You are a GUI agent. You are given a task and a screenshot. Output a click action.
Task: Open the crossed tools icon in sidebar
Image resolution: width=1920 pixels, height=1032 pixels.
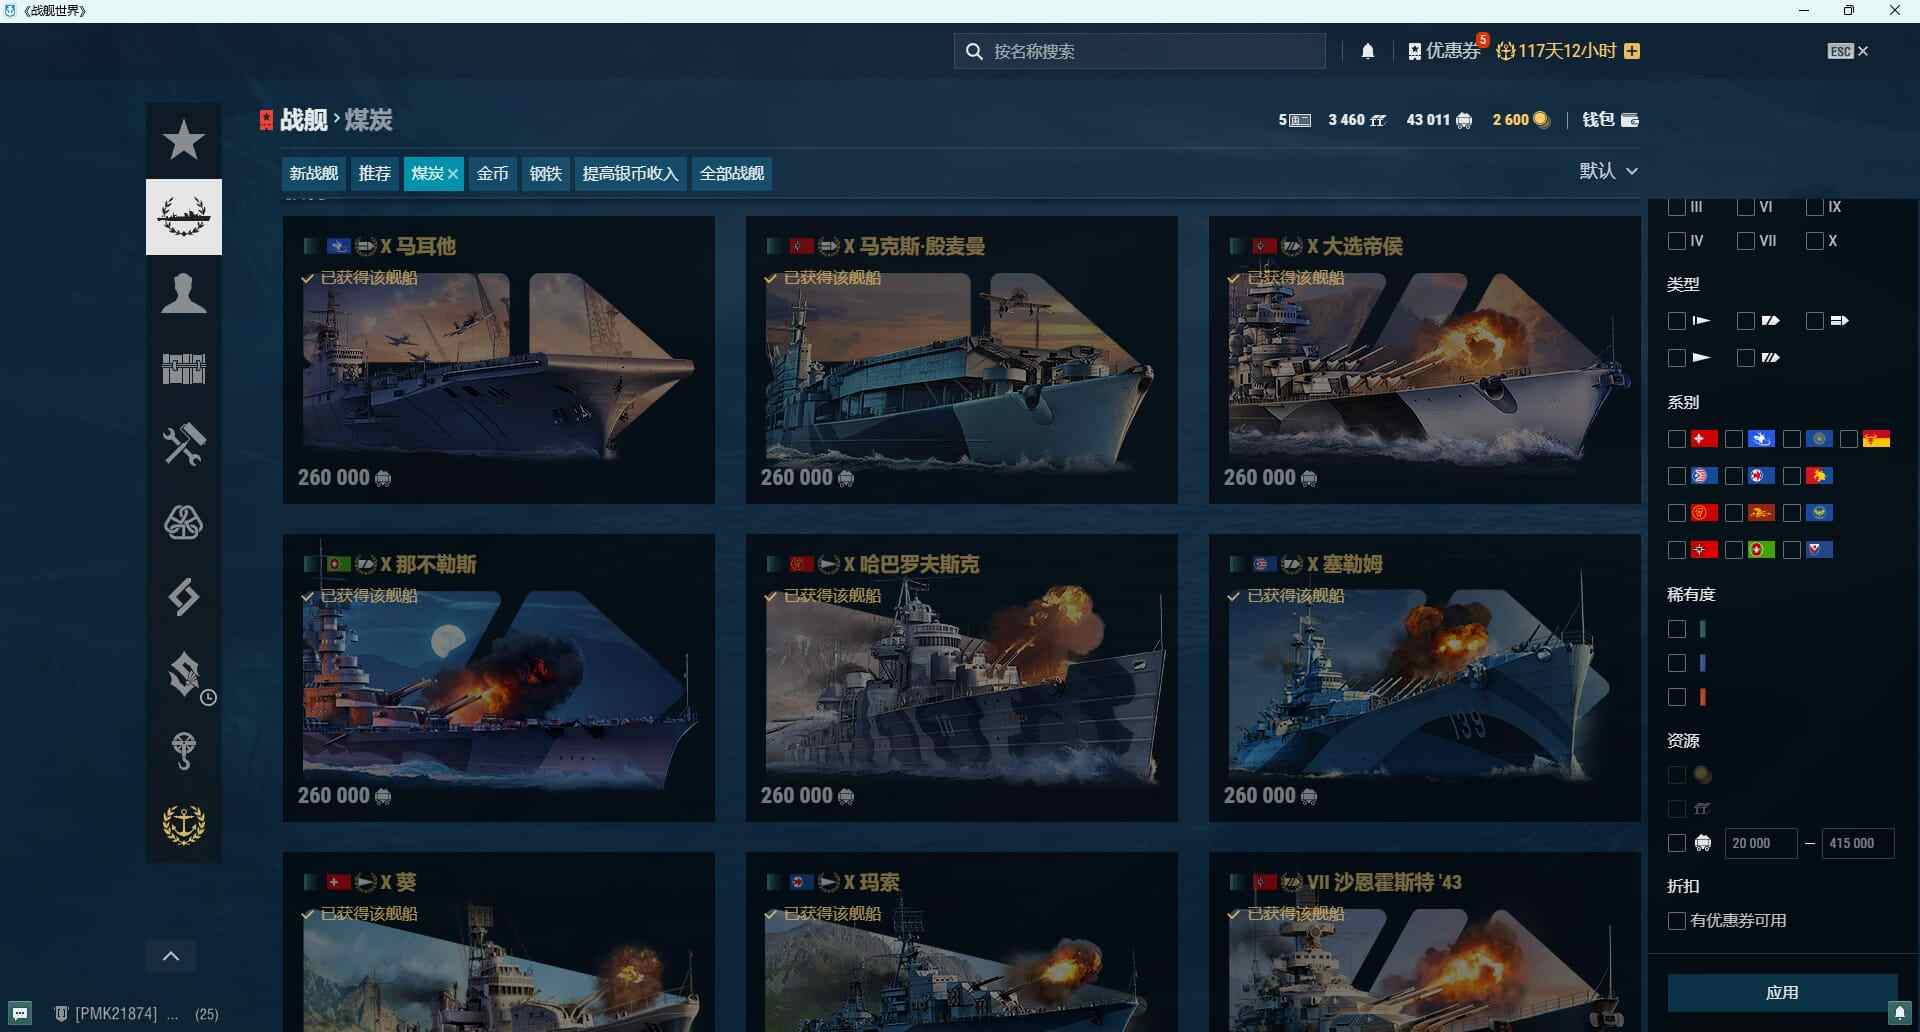tap(184, 445)
